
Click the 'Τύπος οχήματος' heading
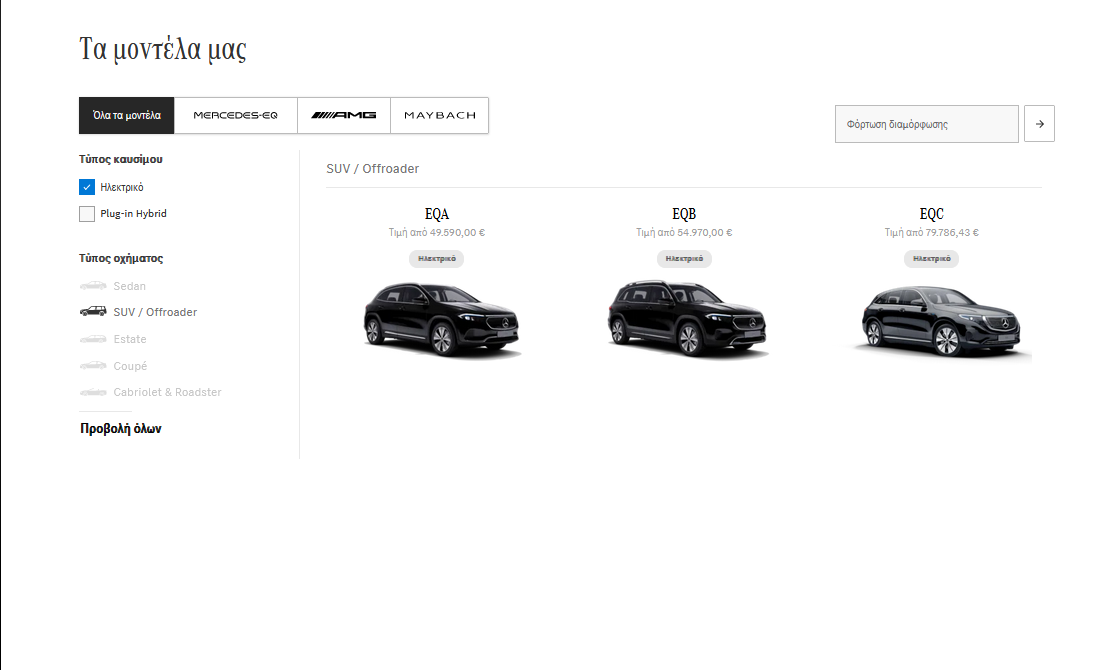pyautogui.click(x=121, y=259)
